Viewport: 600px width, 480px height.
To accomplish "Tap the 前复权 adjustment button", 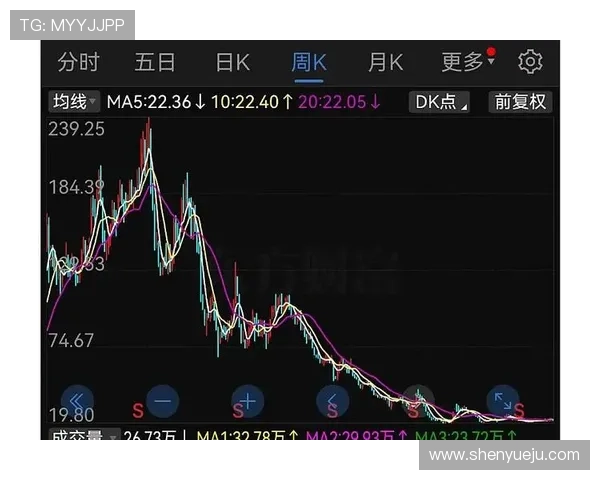I will [x=520, y=102].
